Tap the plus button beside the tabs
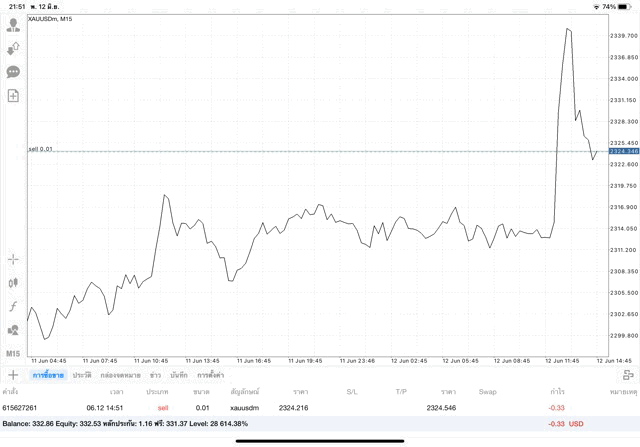The width and height of the screenshot is (640, 447). [x=13, y=375]
